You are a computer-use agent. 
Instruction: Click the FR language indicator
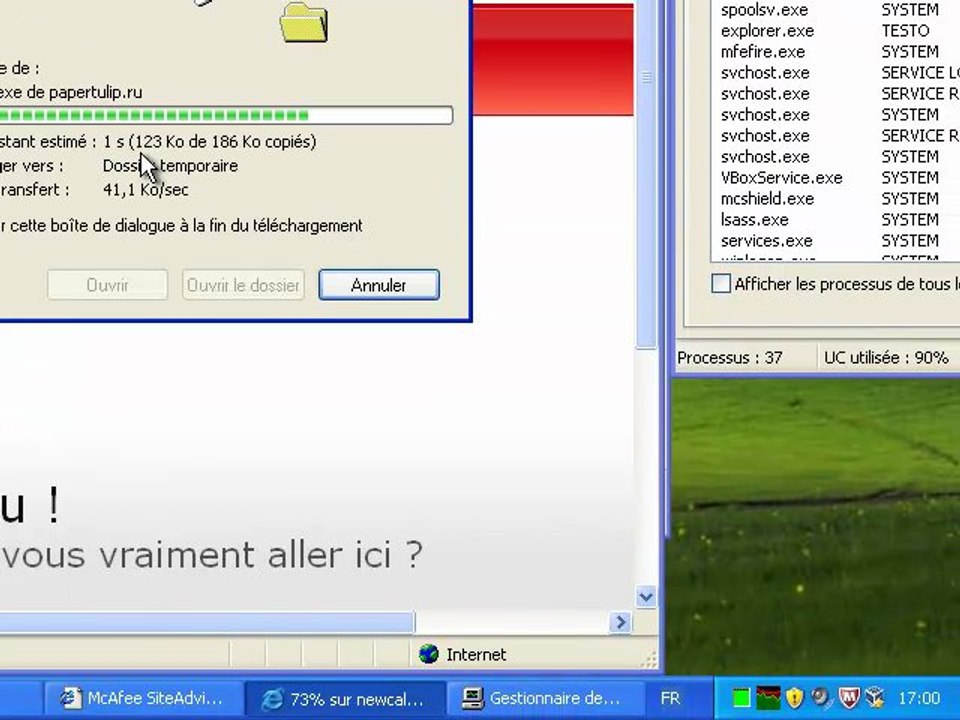click(670, 699)
